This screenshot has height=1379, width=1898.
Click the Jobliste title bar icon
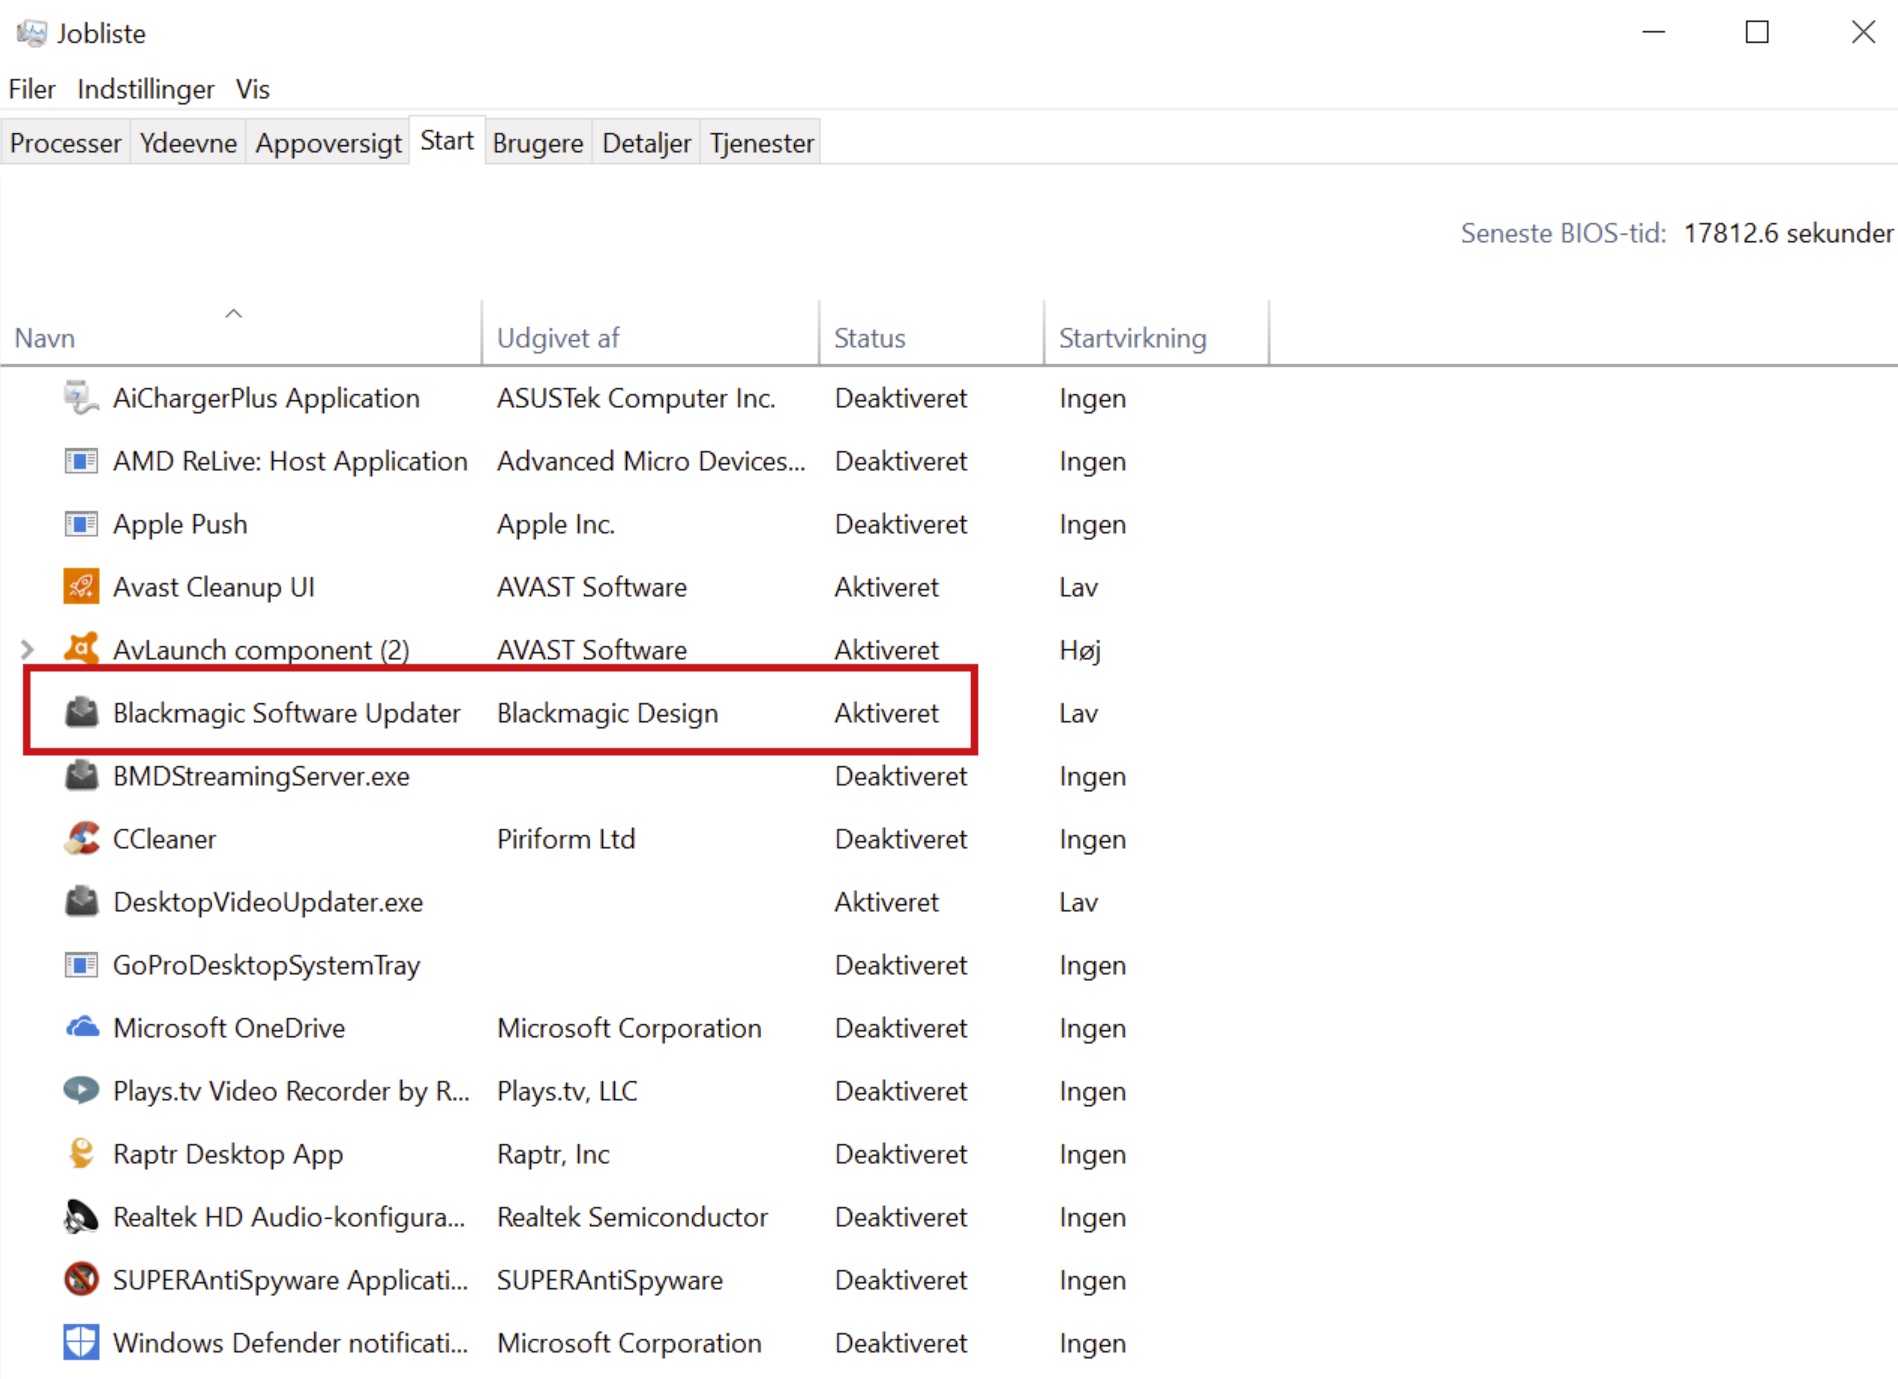tap(31, 33)
